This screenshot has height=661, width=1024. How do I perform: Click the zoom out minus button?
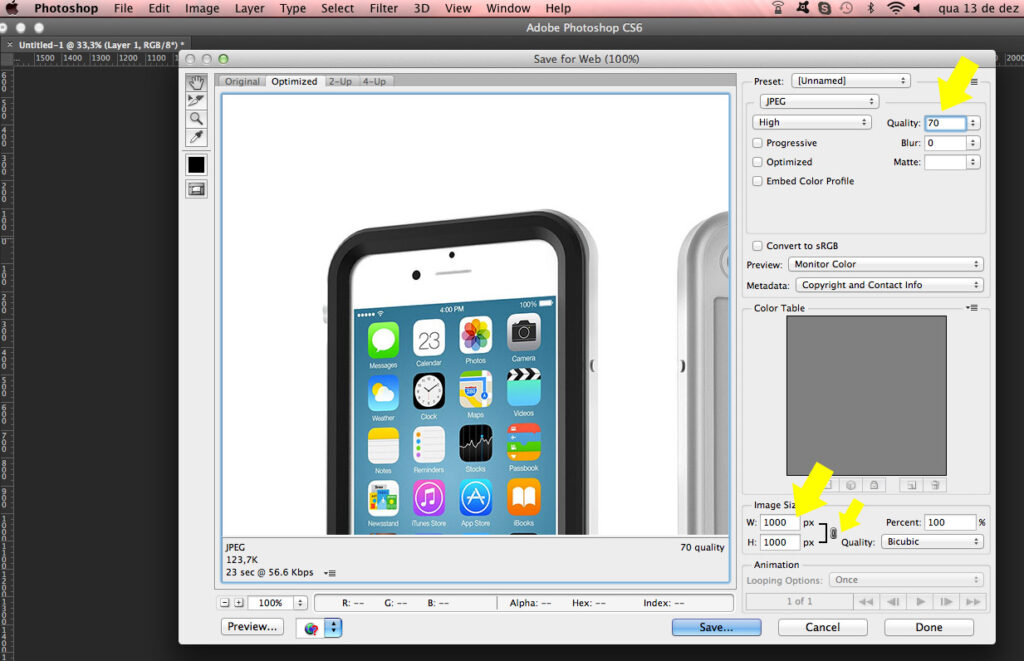pos(225,603)
